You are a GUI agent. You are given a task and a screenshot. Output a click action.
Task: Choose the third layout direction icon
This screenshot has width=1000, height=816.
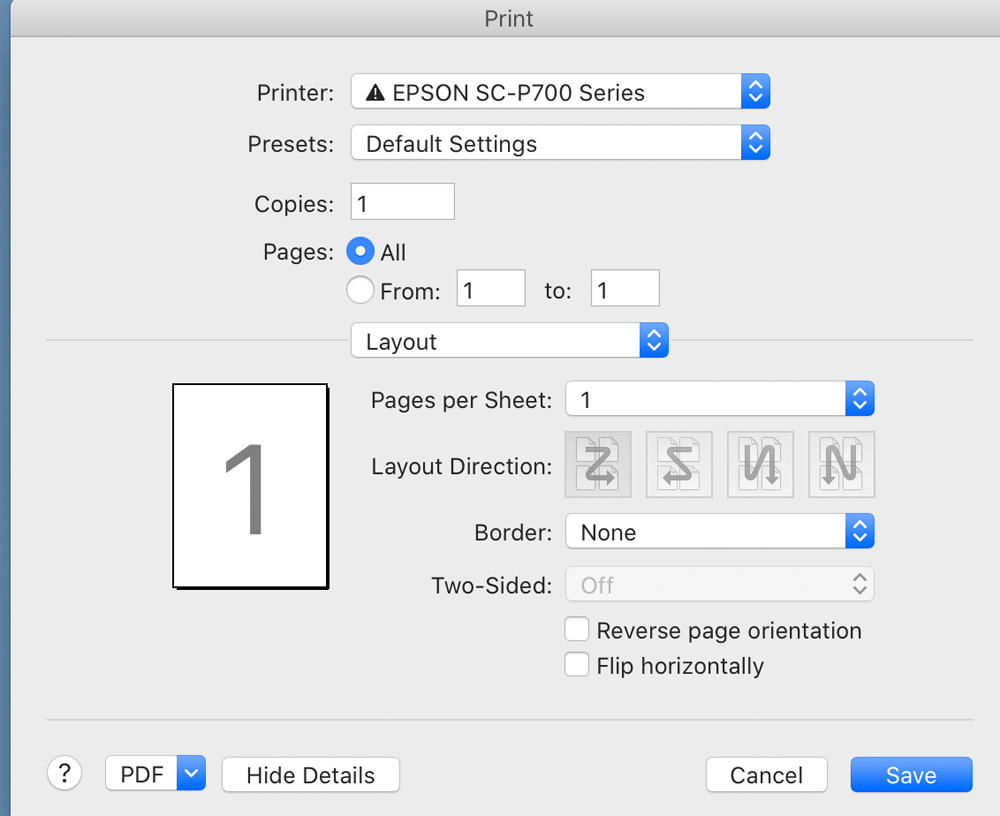point(760,465)
